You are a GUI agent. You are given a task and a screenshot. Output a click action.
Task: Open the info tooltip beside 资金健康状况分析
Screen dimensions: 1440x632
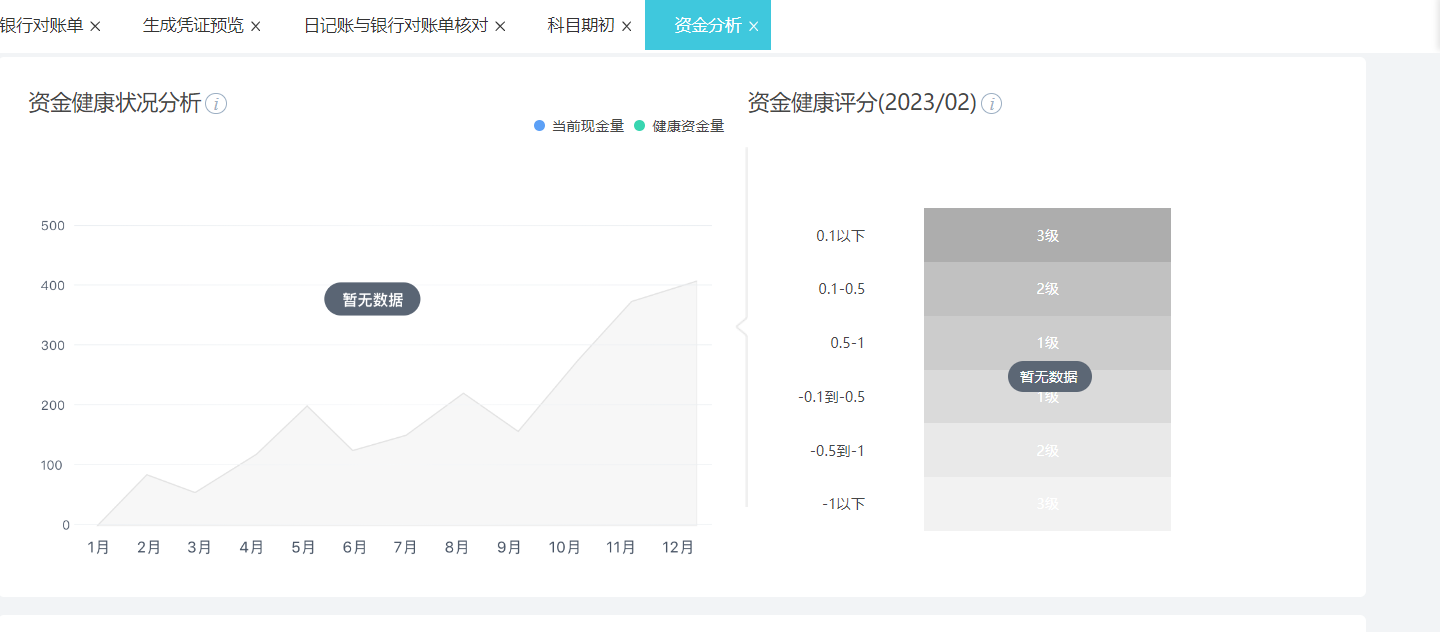tap(217, 103)
